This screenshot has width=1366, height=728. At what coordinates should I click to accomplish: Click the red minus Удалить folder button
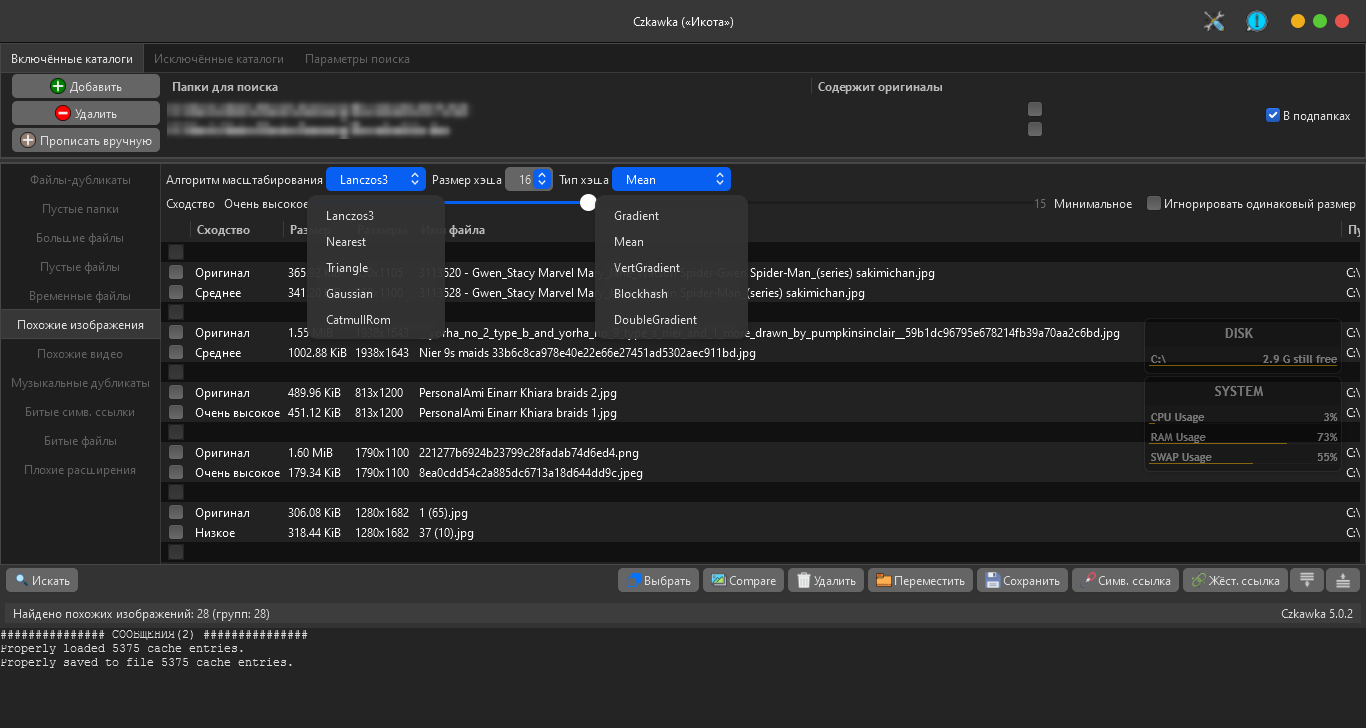[x=86, y=114]
